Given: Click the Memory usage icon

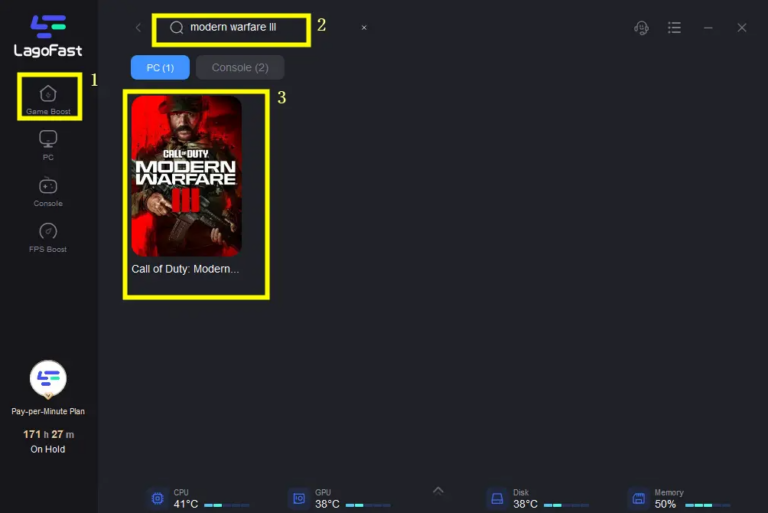Looking at the screenshot, I should point(638,498).
